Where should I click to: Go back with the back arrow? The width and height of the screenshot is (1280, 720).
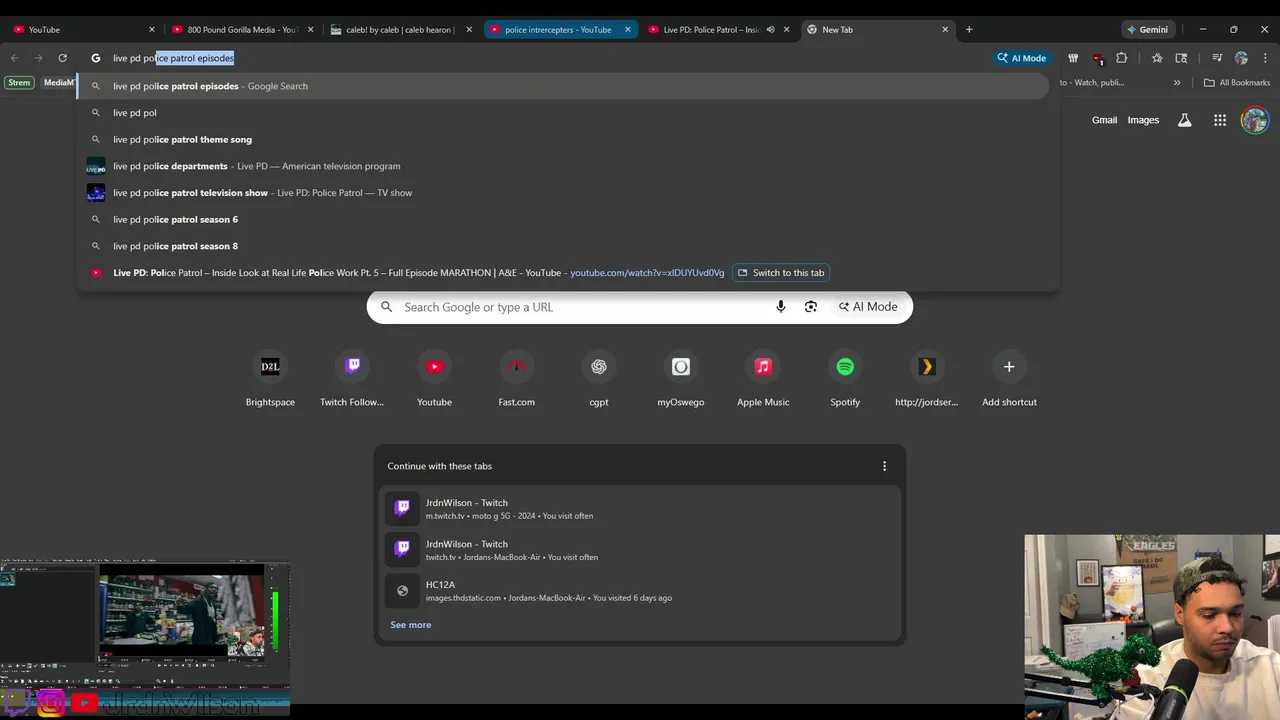click(x=15, y=58)
